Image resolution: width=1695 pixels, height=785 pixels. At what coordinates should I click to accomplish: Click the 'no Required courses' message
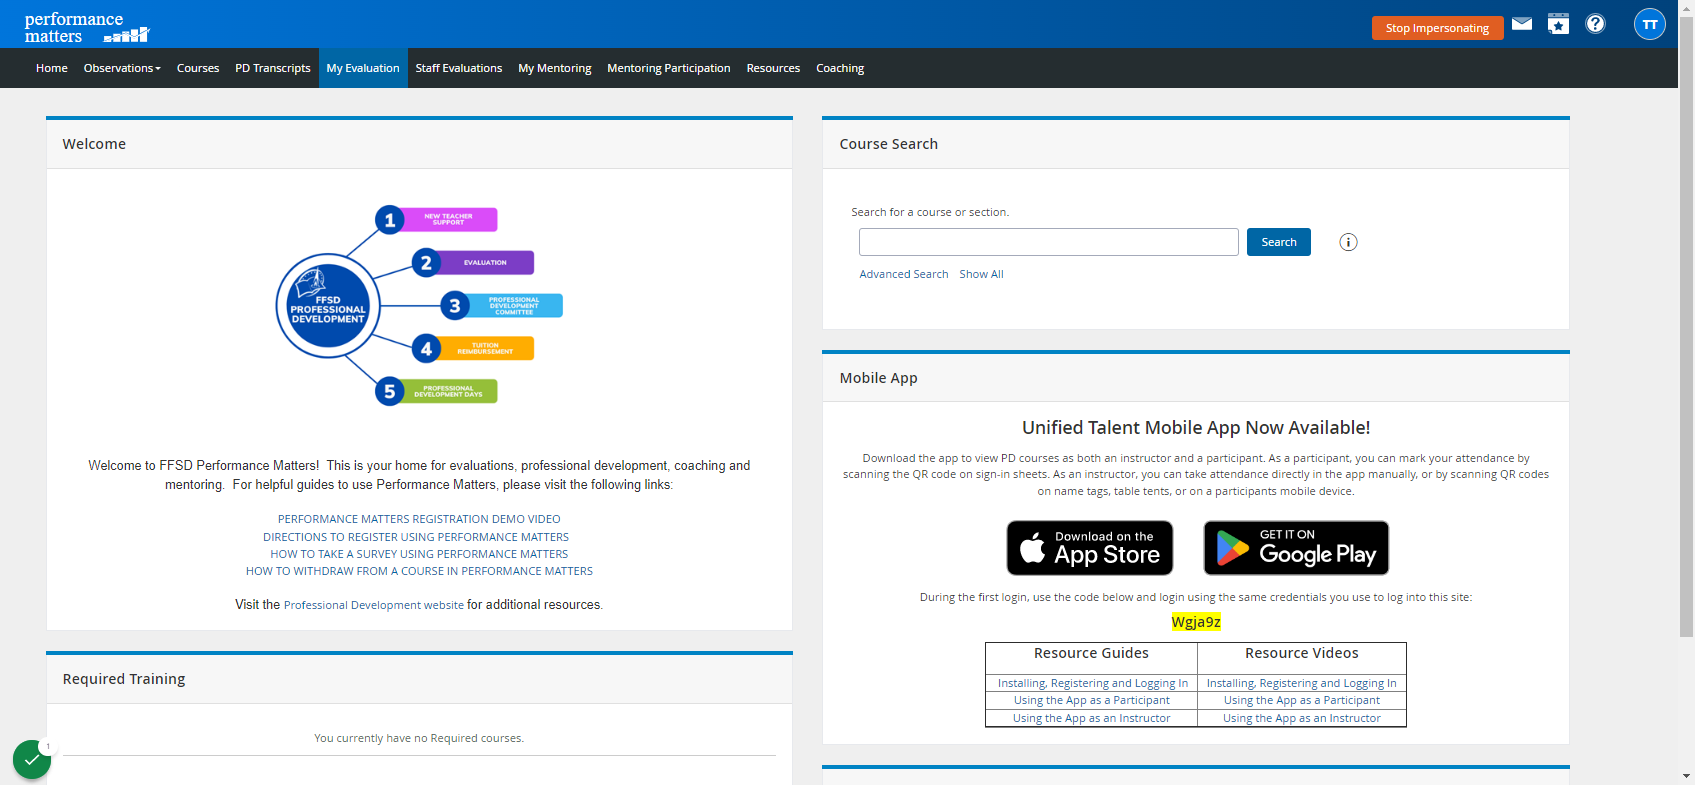(419, 738)
